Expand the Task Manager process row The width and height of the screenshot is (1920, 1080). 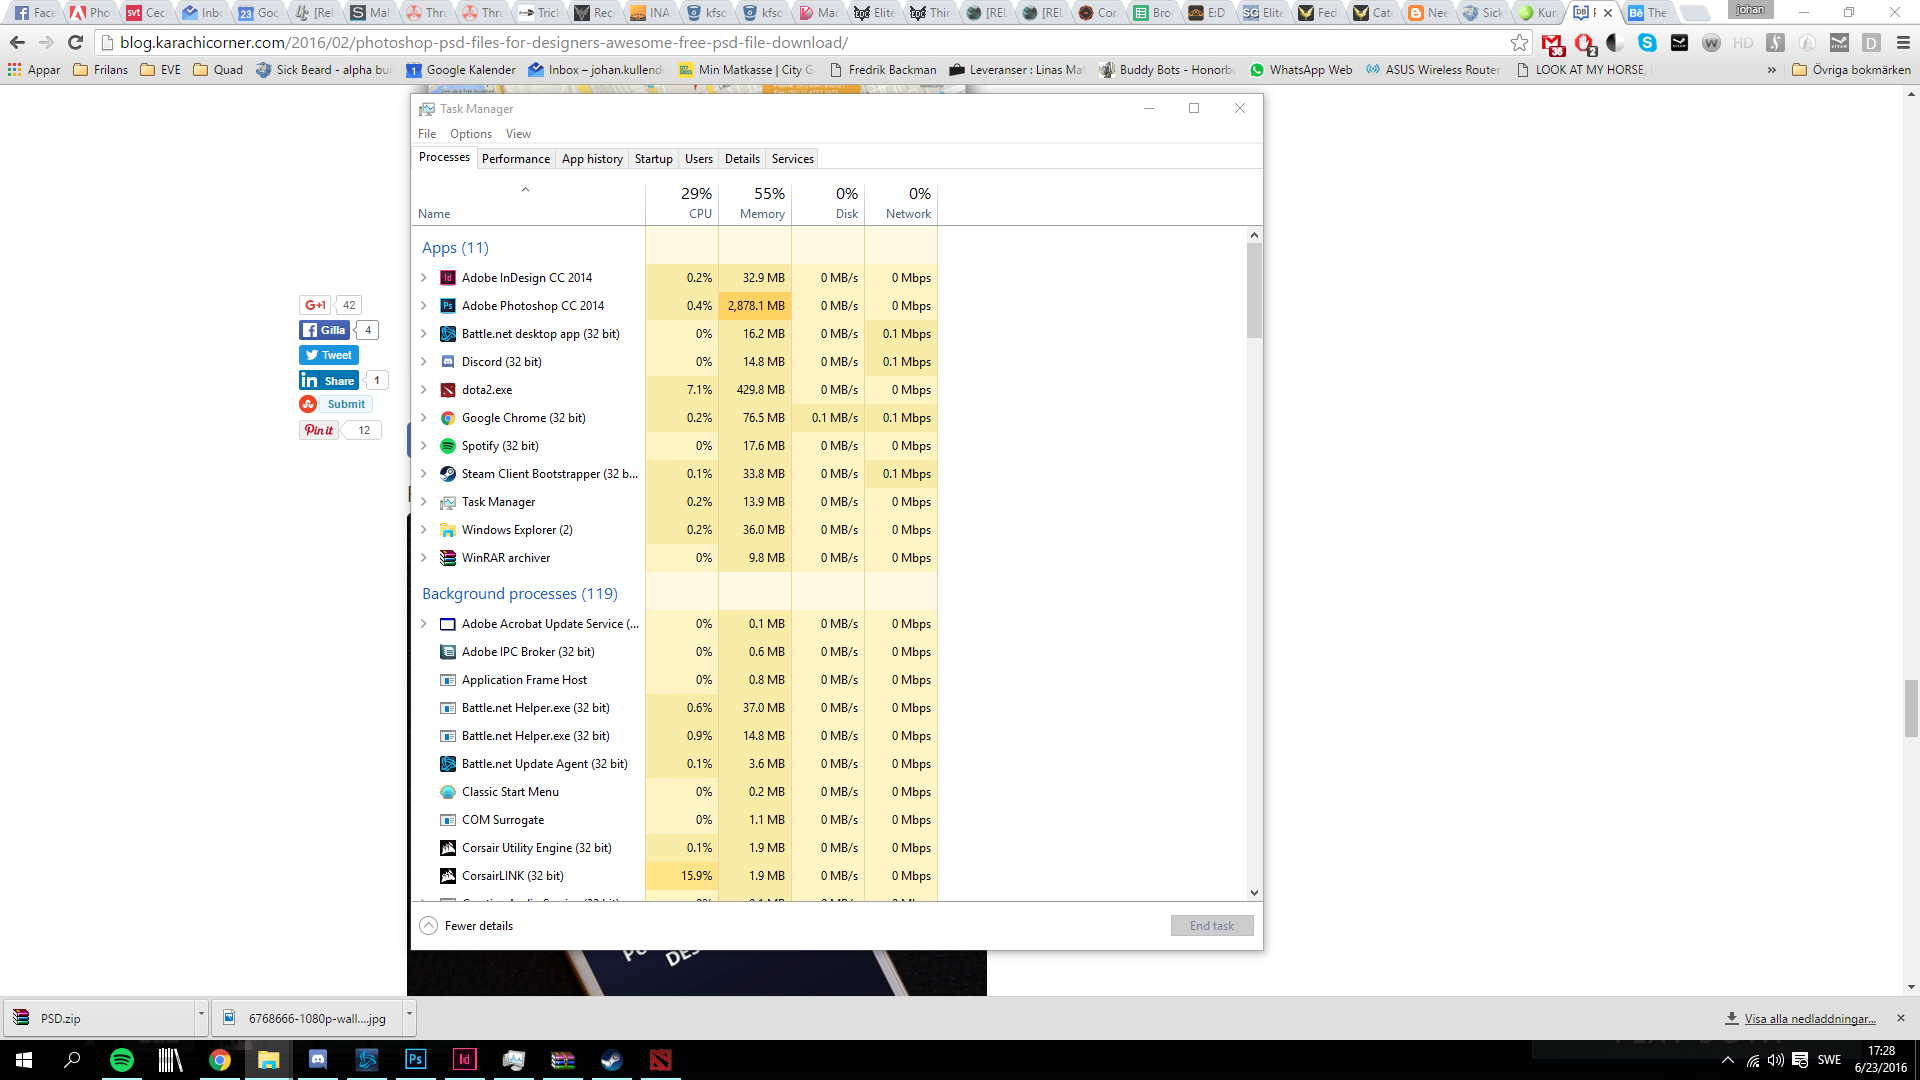tap(424, 502)
